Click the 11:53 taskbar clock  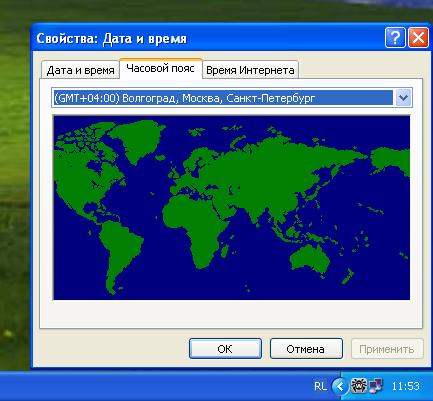point(405,386)
